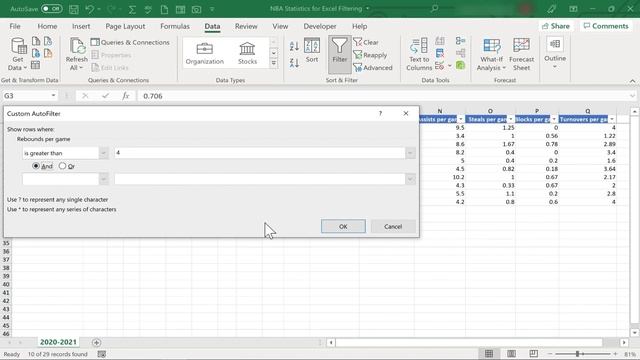Click the Save icon in the title bar
This screenshot has width=640, height=360.
(x=74, y=9)
